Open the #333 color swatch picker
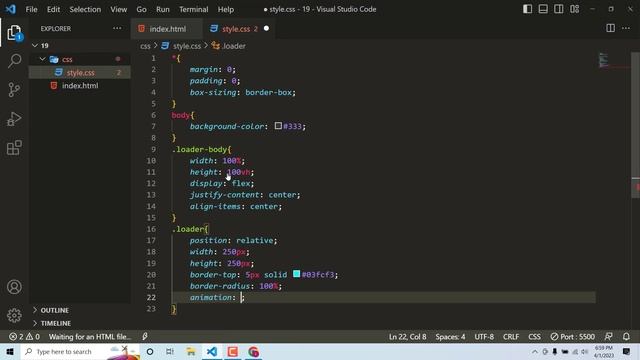 point(278,126)
